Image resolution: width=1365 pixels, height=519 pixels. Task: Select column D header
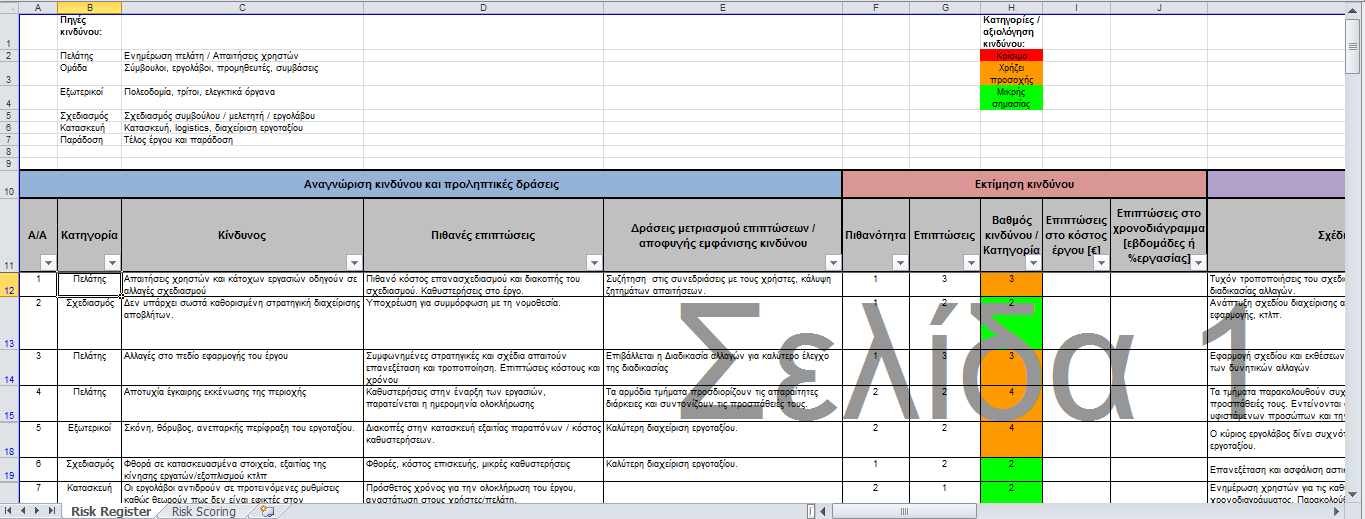pos(483,7)
